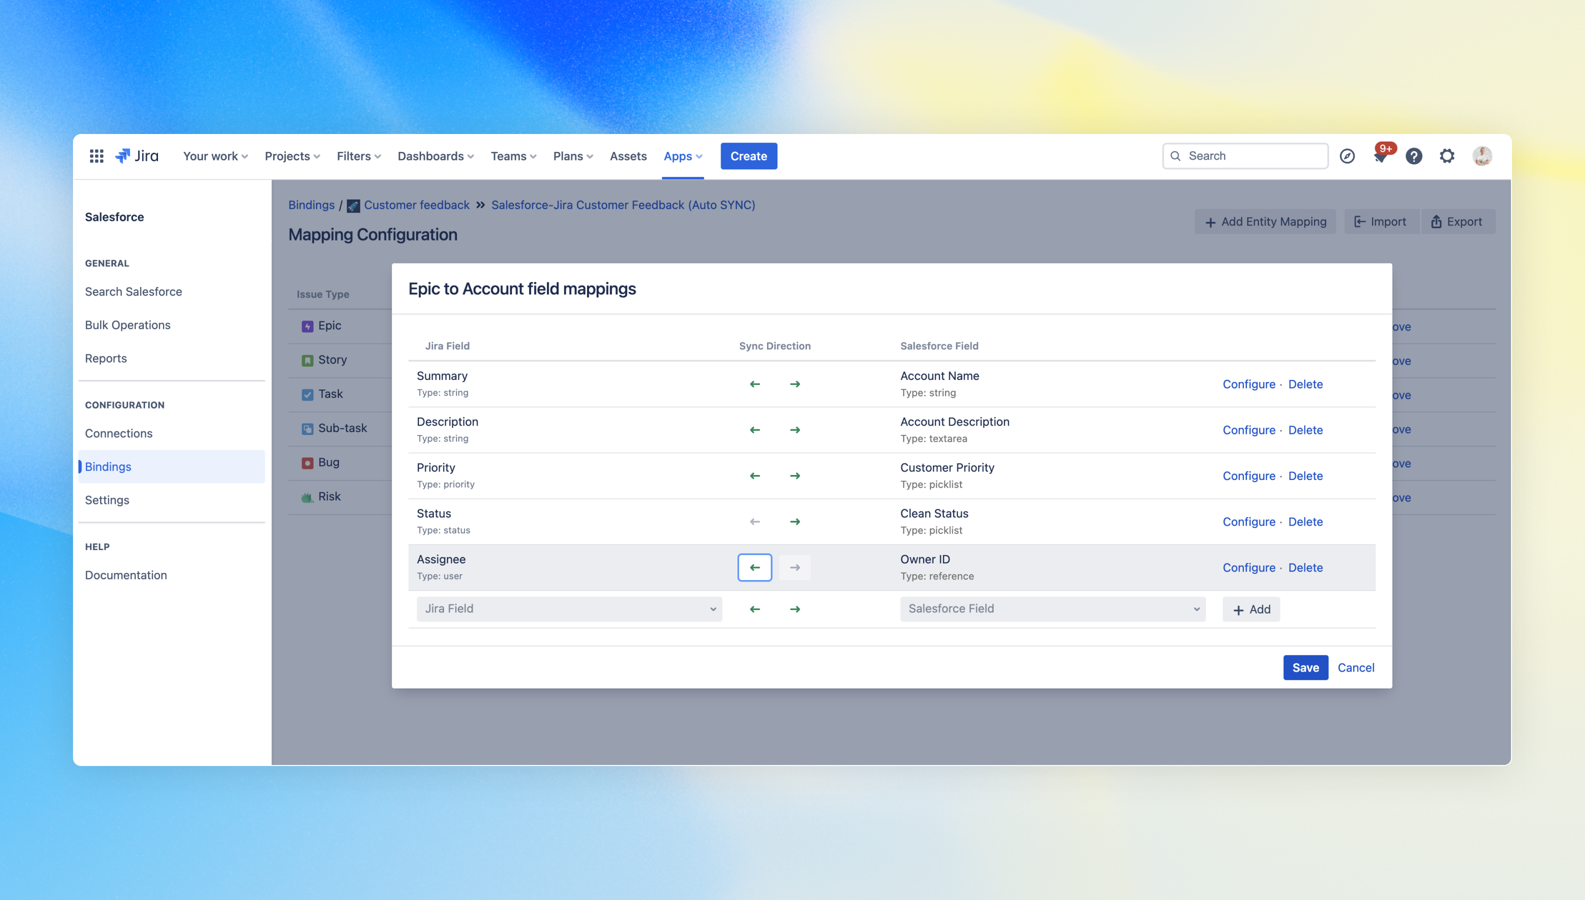Click Configure for the Priority mapping

pyautogui.click(x=1248, y=476)
